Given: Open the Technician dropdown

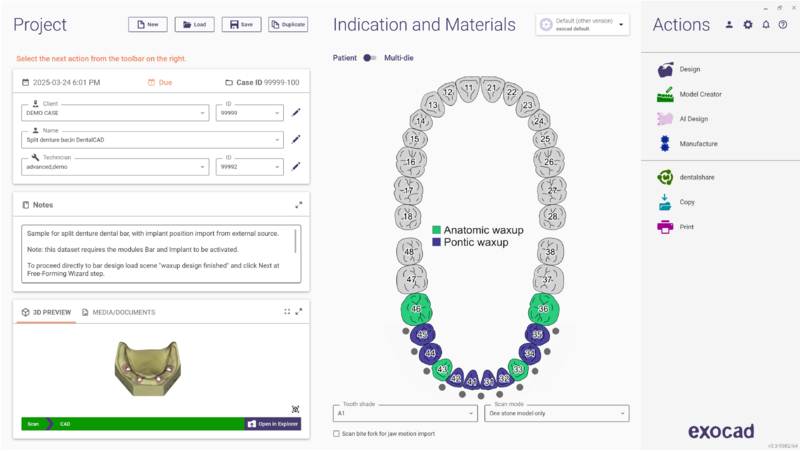Looking at the screenshot, I should tap(115, 167).
